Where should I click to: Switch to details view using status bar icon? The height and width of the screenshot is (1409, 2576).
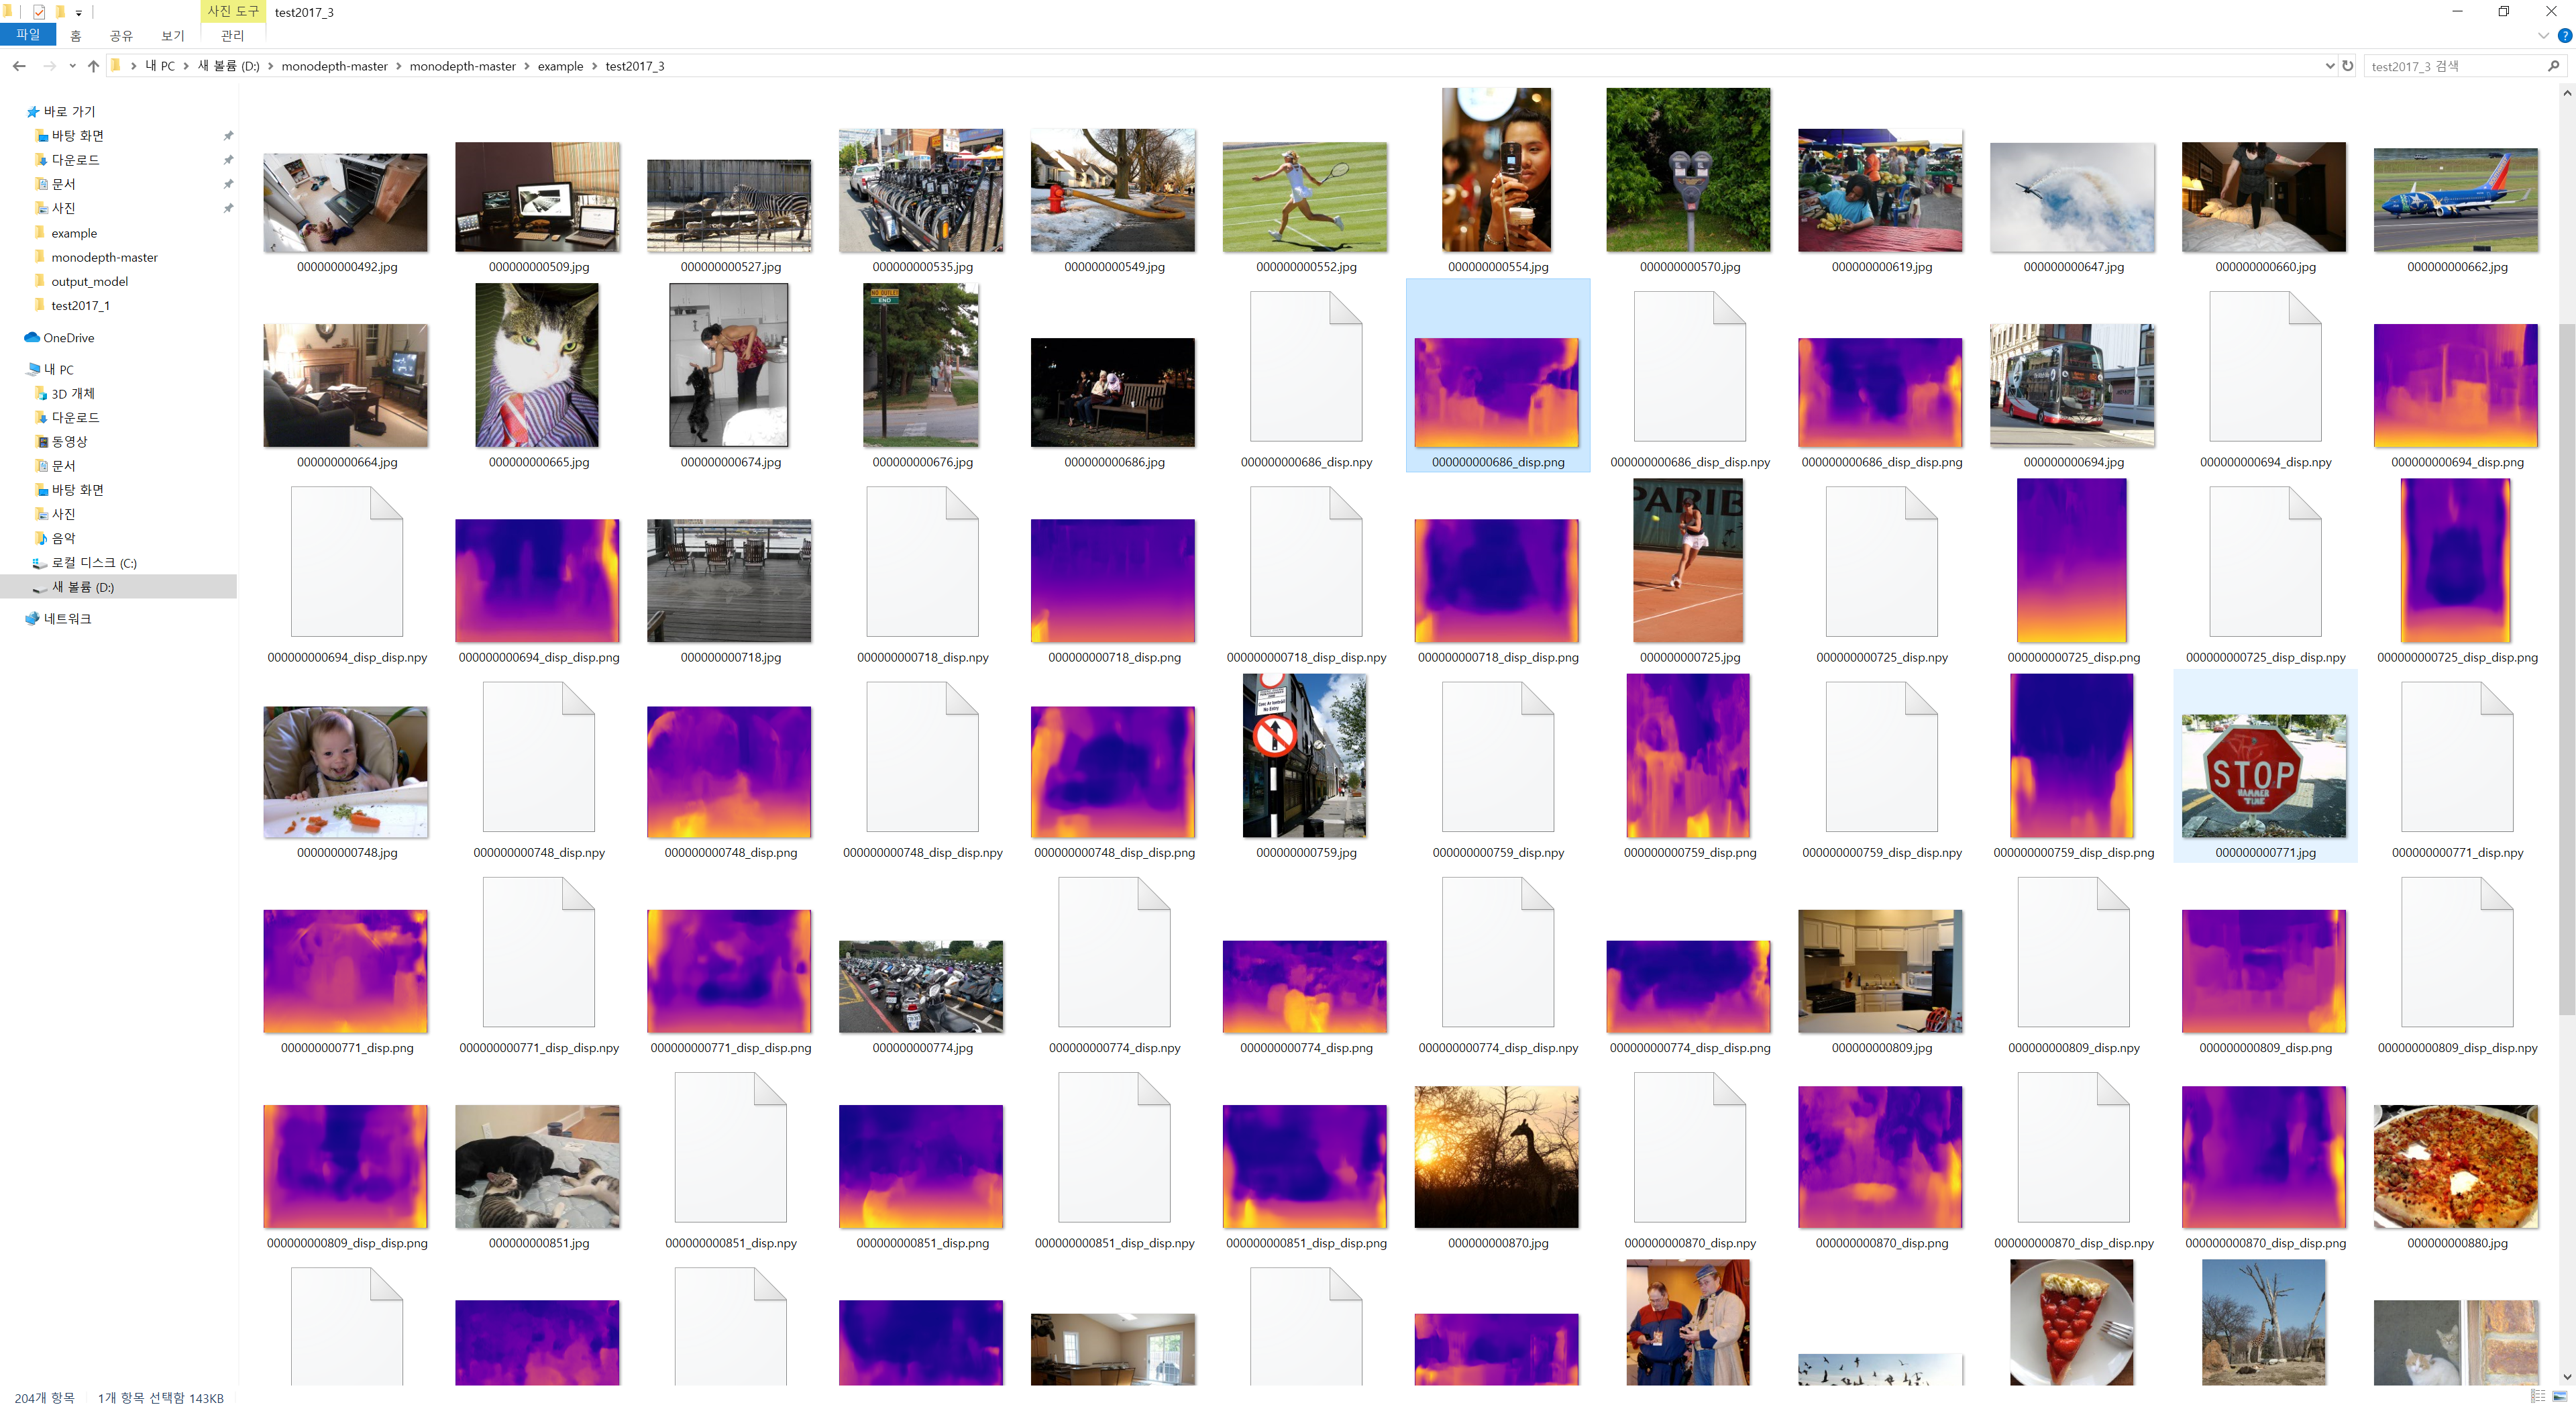[x=2537, y=1396]
